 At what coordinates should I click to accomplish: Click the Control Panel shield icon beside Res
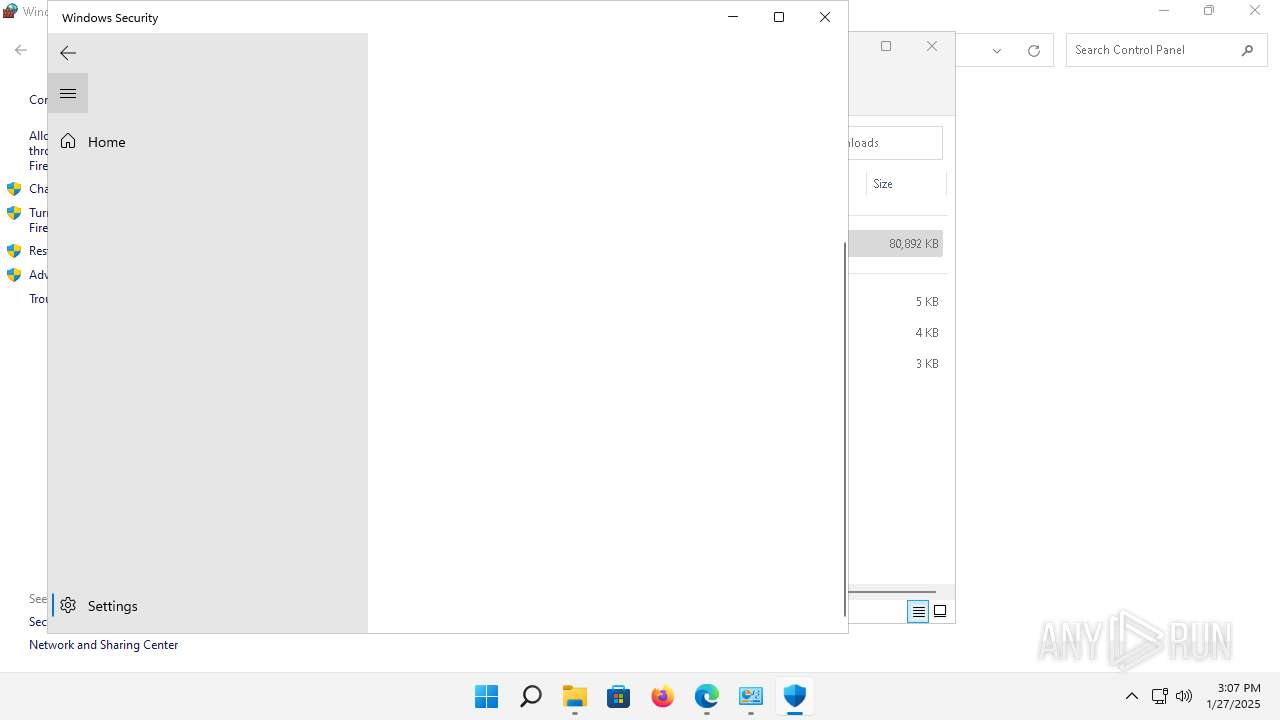tap(14, 251)
